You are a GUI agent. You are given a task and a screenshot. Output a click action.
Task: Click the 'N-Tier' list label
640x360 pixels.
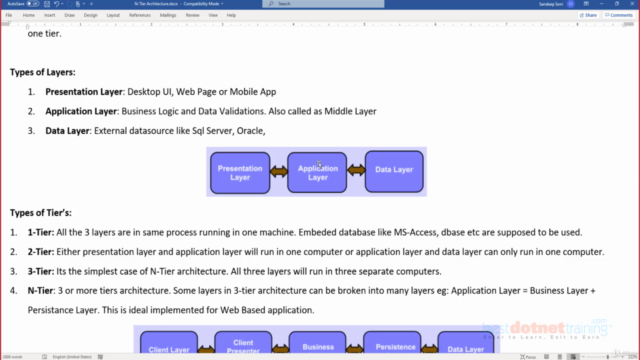40,291
